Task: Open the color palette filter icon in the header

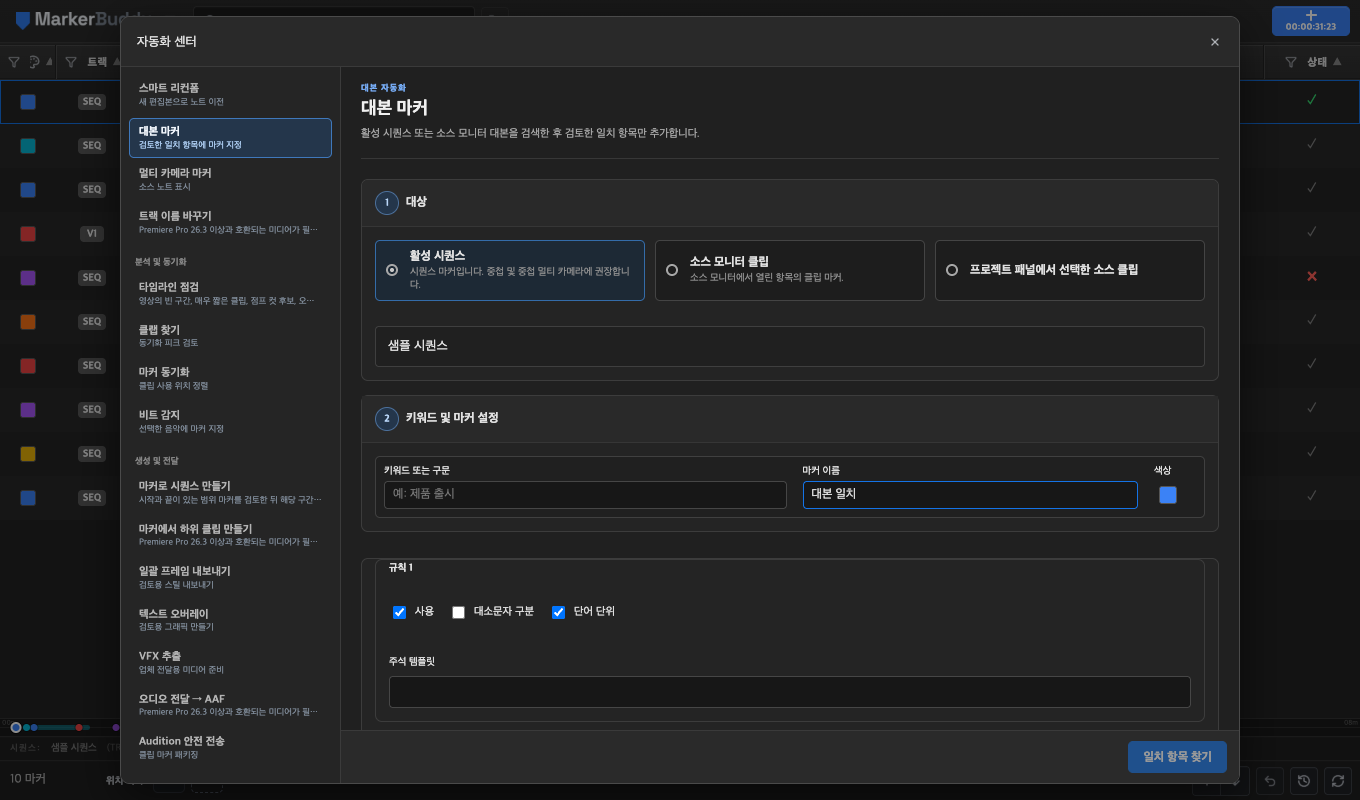Action: [x=35, y=62]
